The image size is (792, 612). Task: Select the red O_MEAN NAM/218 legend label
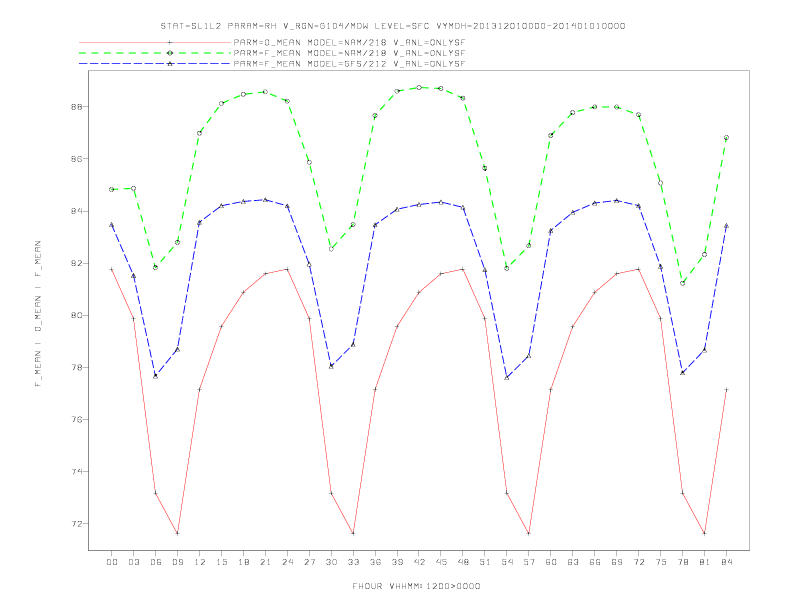pyautogui.click(x=349, y=42)
